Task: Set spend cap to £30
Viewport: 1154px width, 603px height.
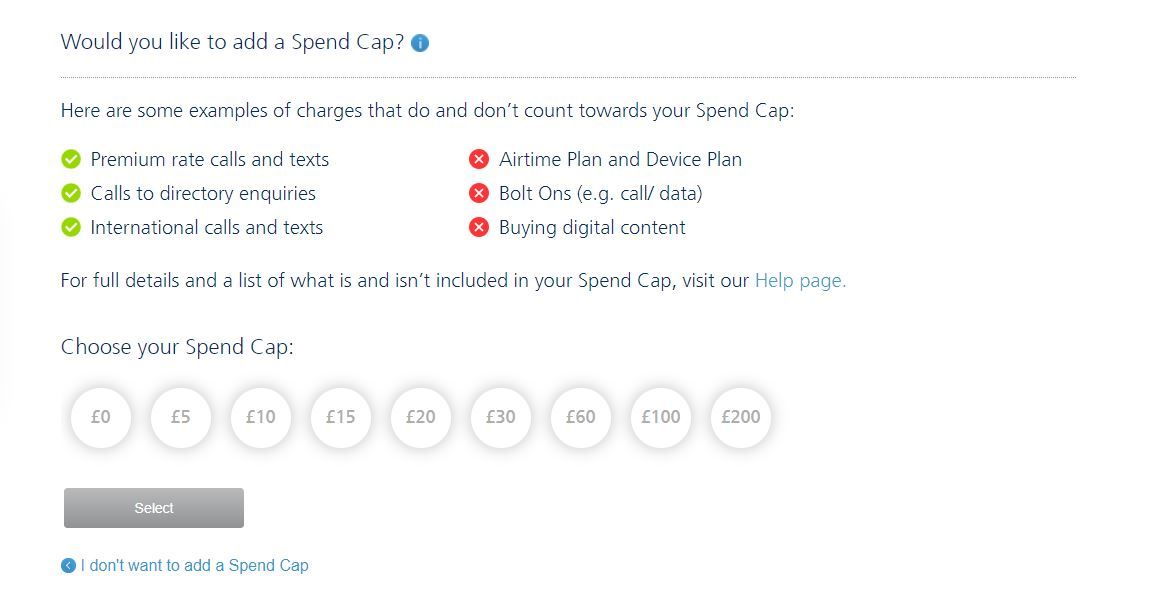Action: [500, 417]
